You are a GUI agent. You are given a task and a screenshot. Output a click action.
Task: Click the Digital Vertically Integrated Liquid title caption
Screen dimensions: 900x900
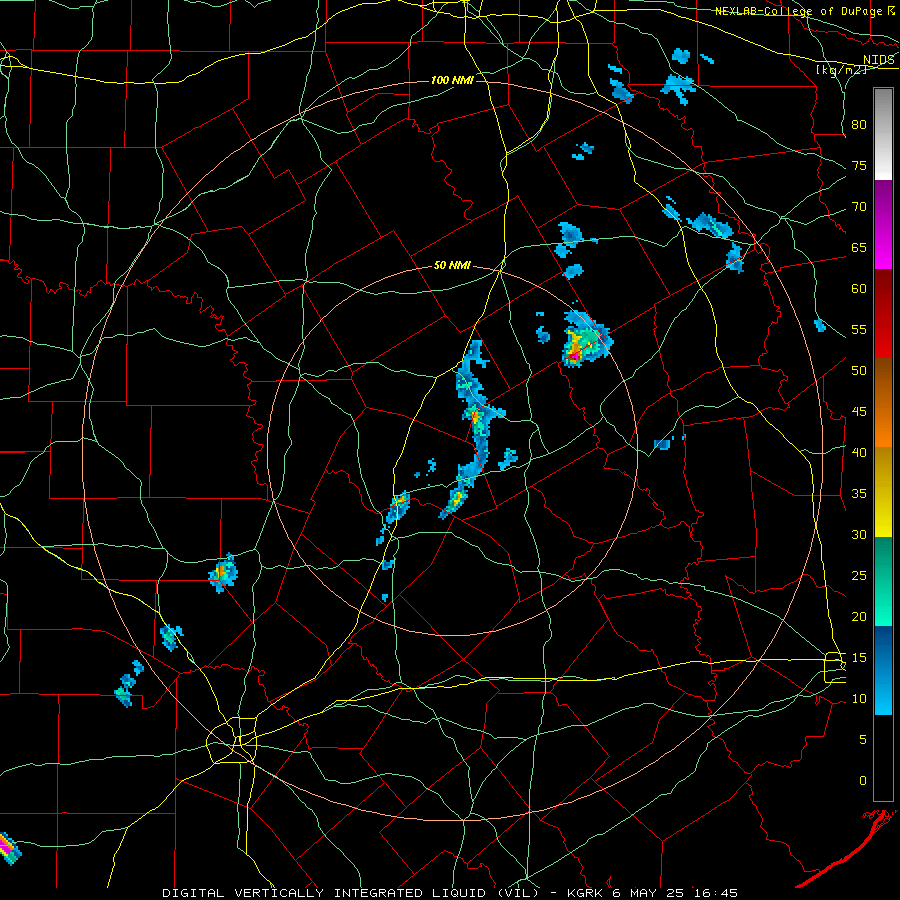click(350, 893)
